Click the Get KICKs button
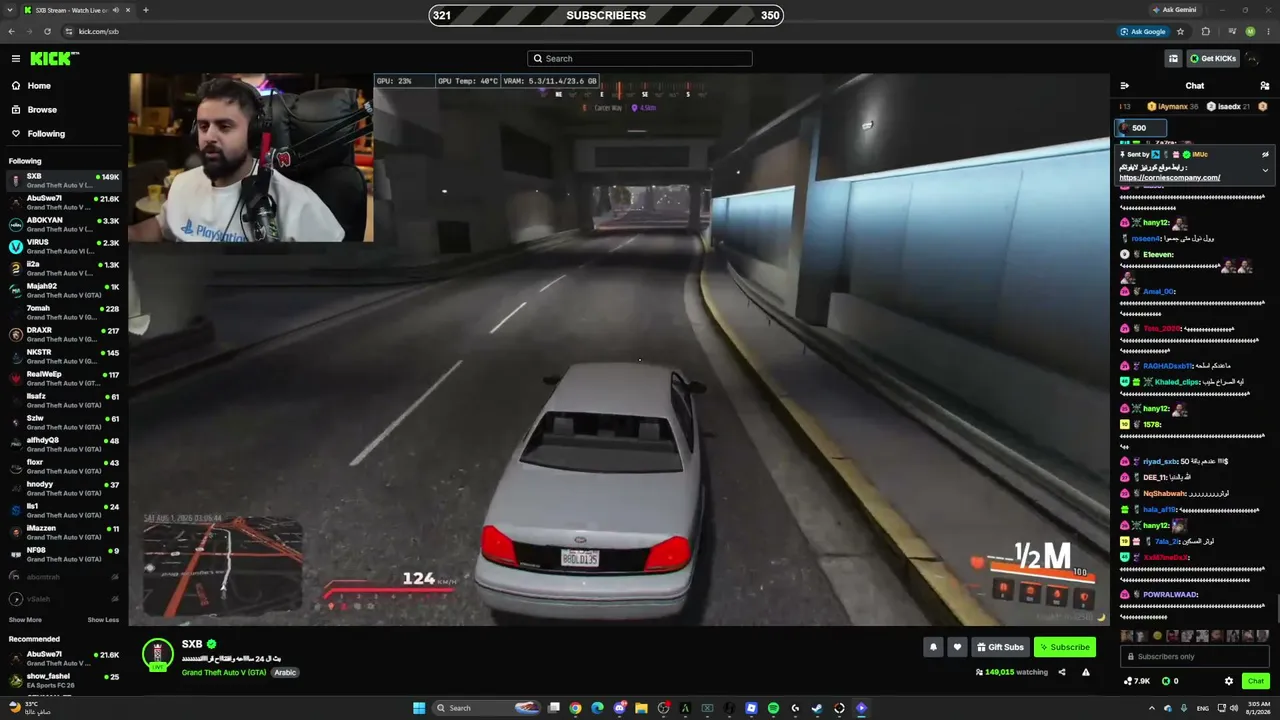The height and width of the screenshot is (720, 1280). click(1212, 59)
